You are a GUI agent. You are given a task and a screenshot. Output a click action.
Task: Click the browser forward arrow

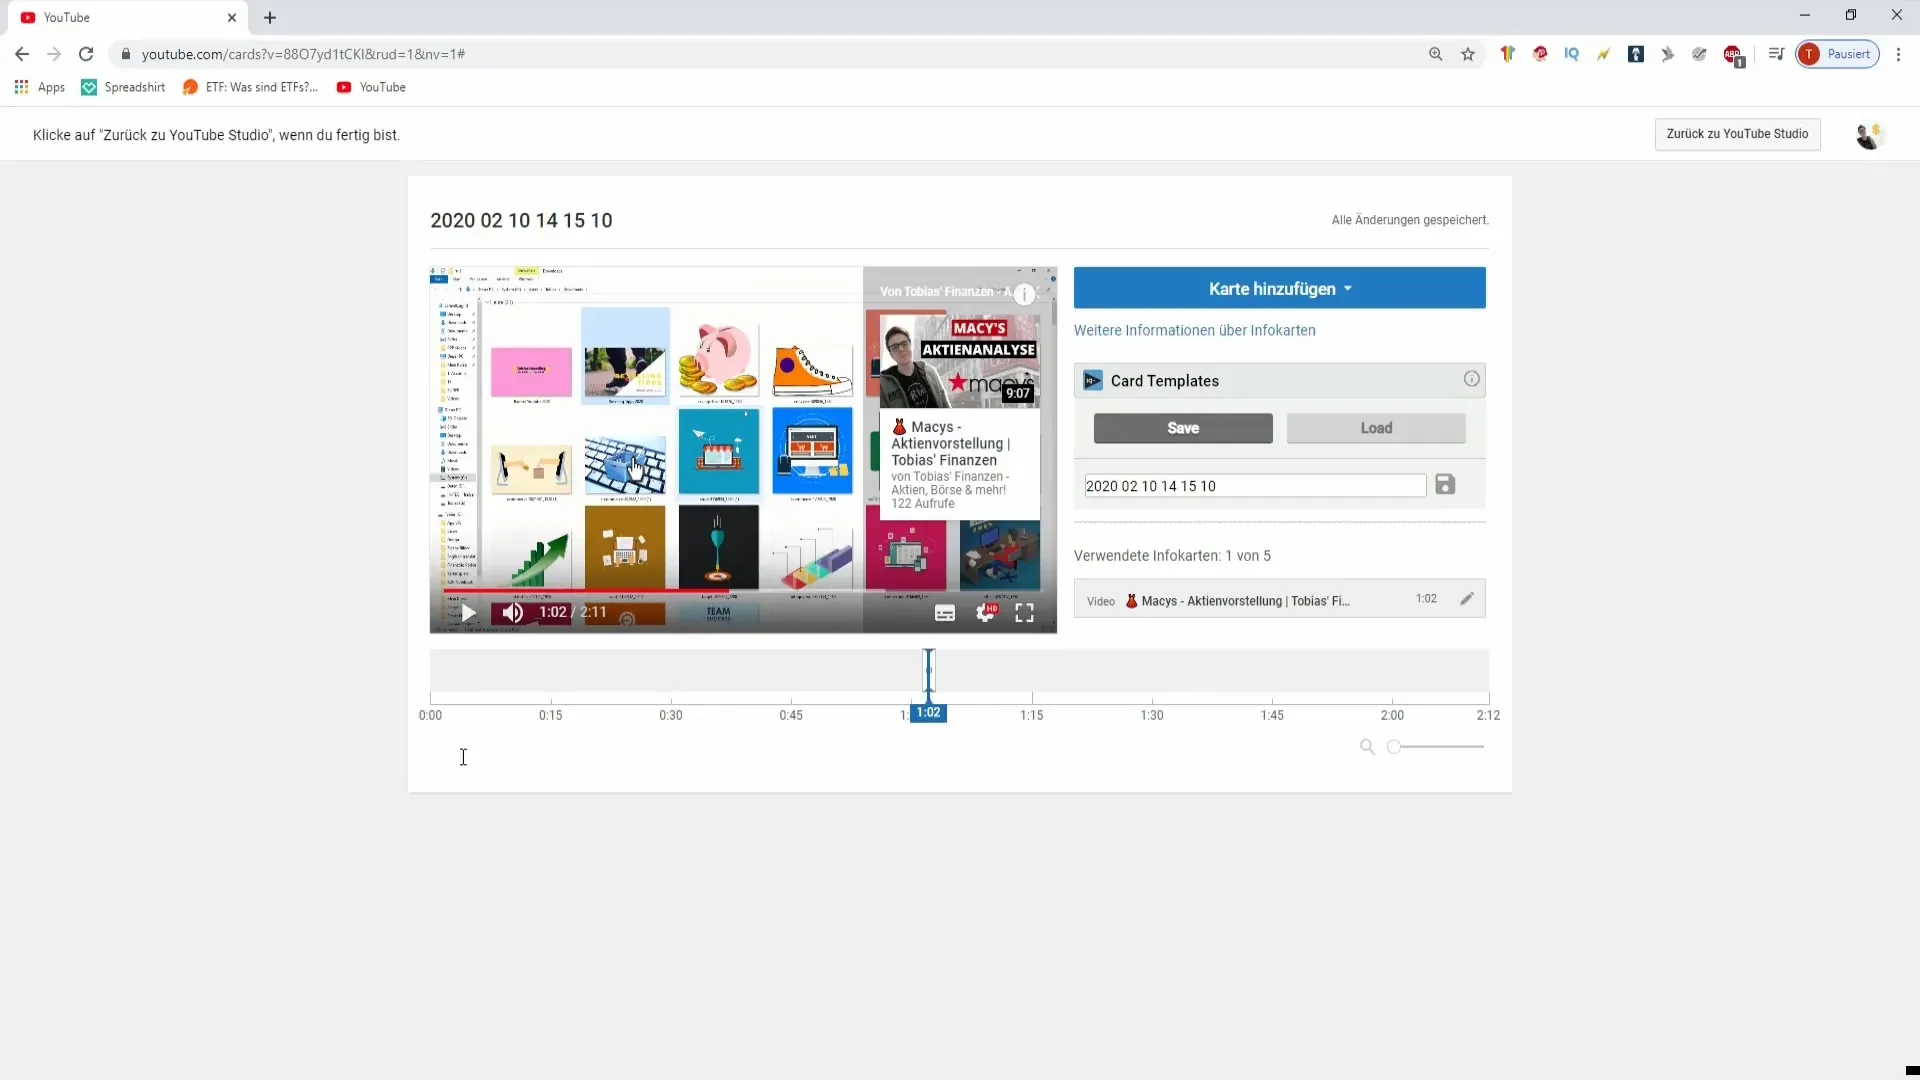click(54, 54)
